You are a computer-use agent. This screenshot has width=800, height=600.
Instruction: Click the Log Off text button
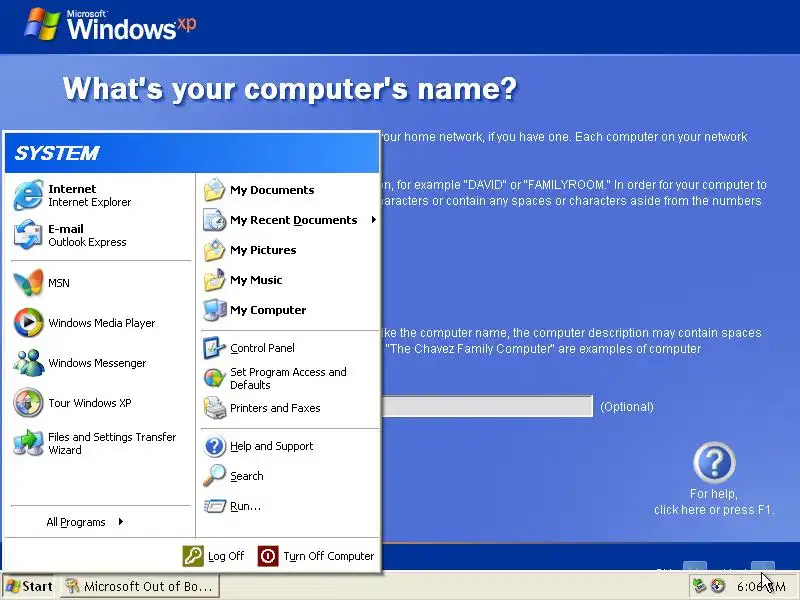226,556
